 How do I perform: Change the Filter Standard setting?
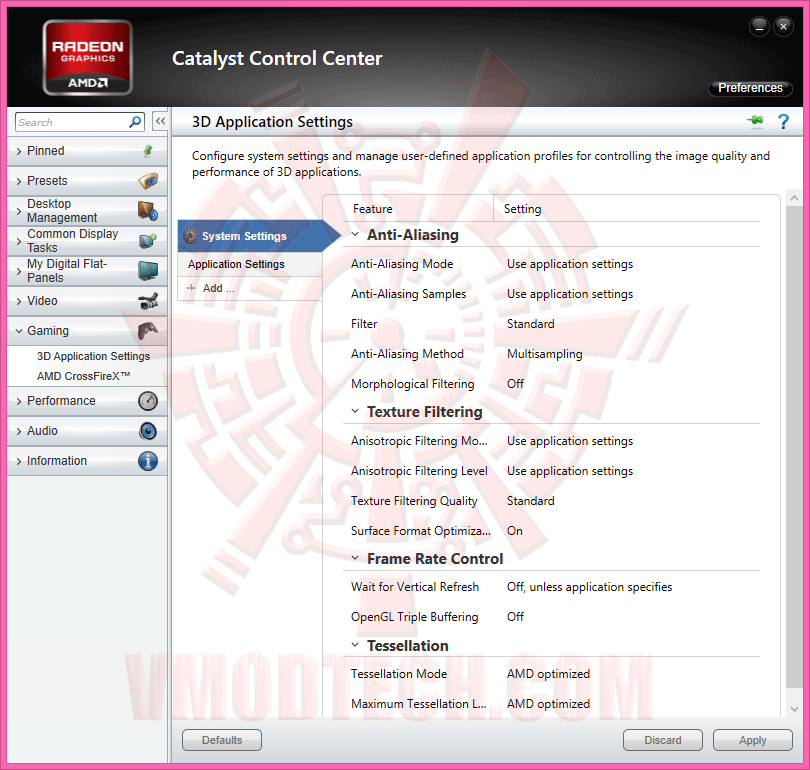tap(531, 324)
